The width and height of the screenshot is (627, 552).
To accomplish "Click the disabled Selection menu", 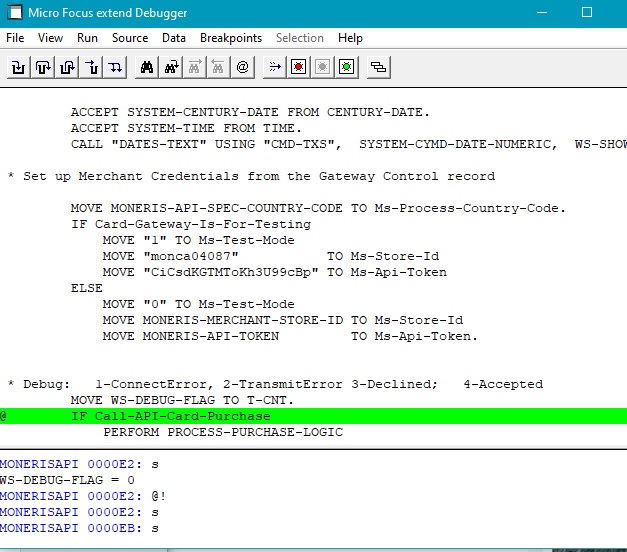I will [x=300, y=38].
